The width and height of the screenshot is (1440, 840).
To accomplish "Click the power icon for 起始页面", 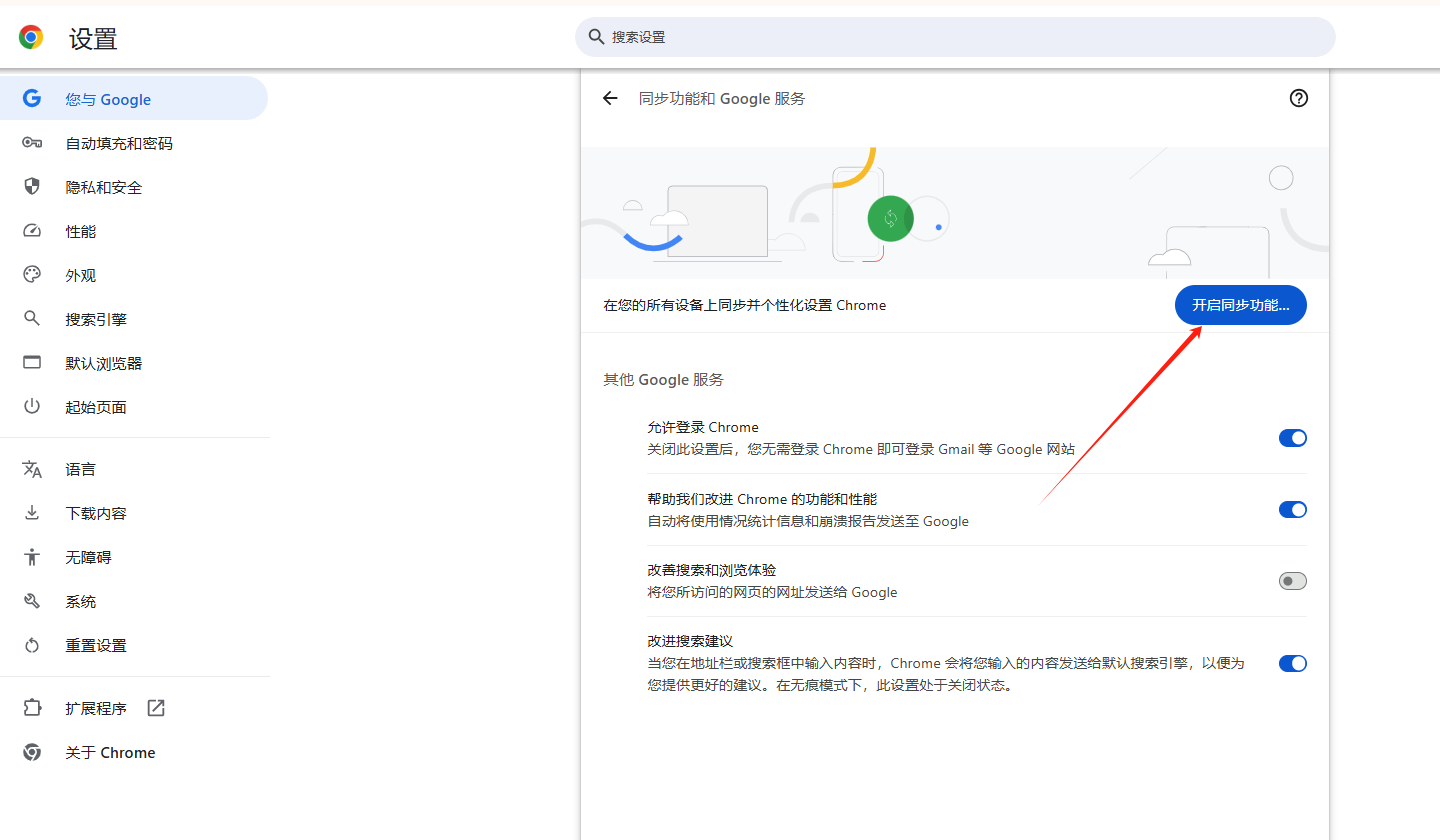I will [x=32, y=407].
